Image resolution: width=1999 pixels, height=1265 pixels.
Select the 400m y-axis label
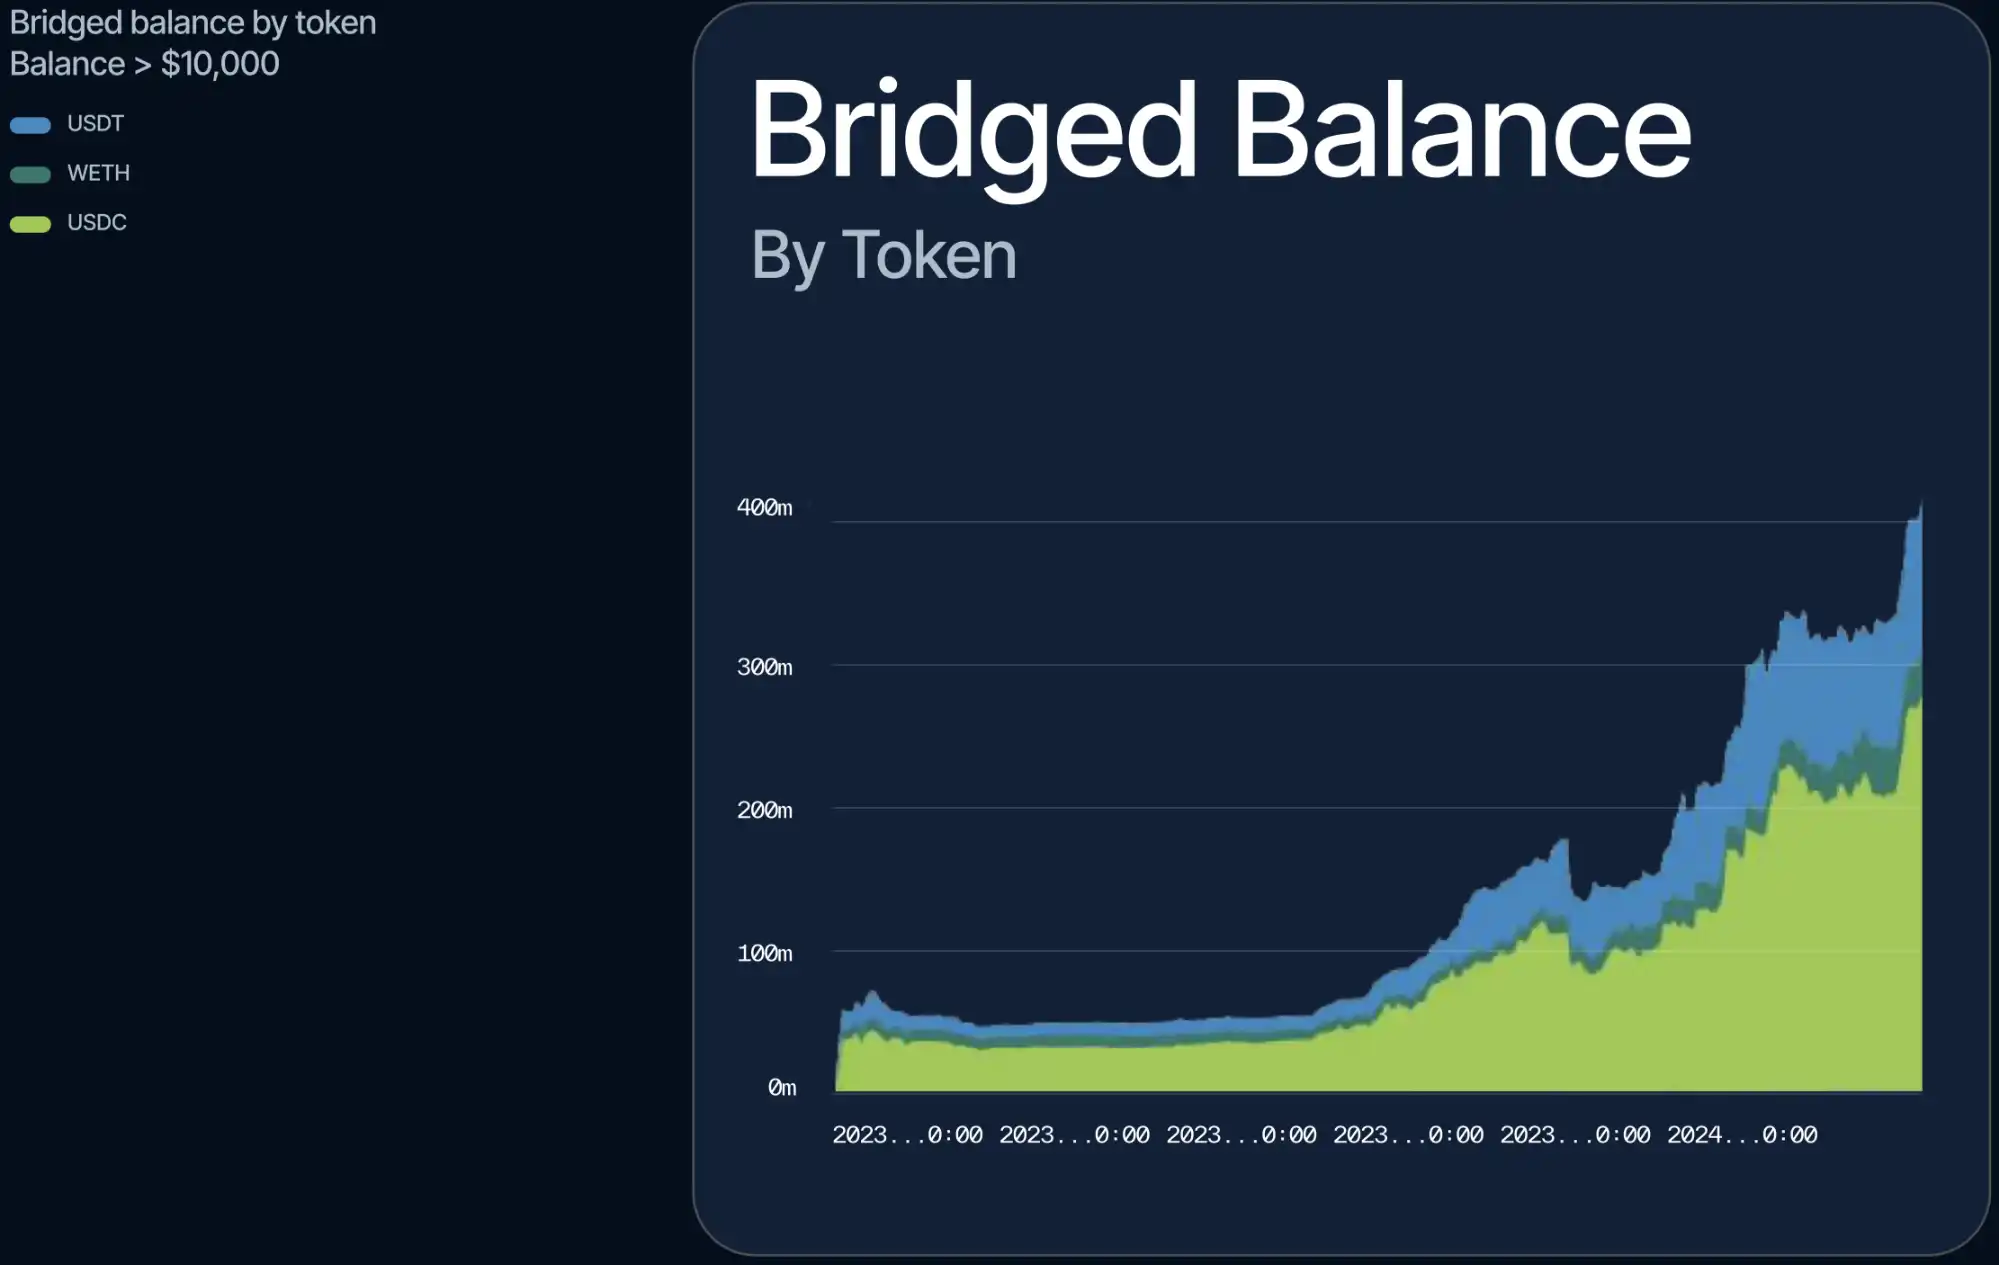tap(764, 508)
